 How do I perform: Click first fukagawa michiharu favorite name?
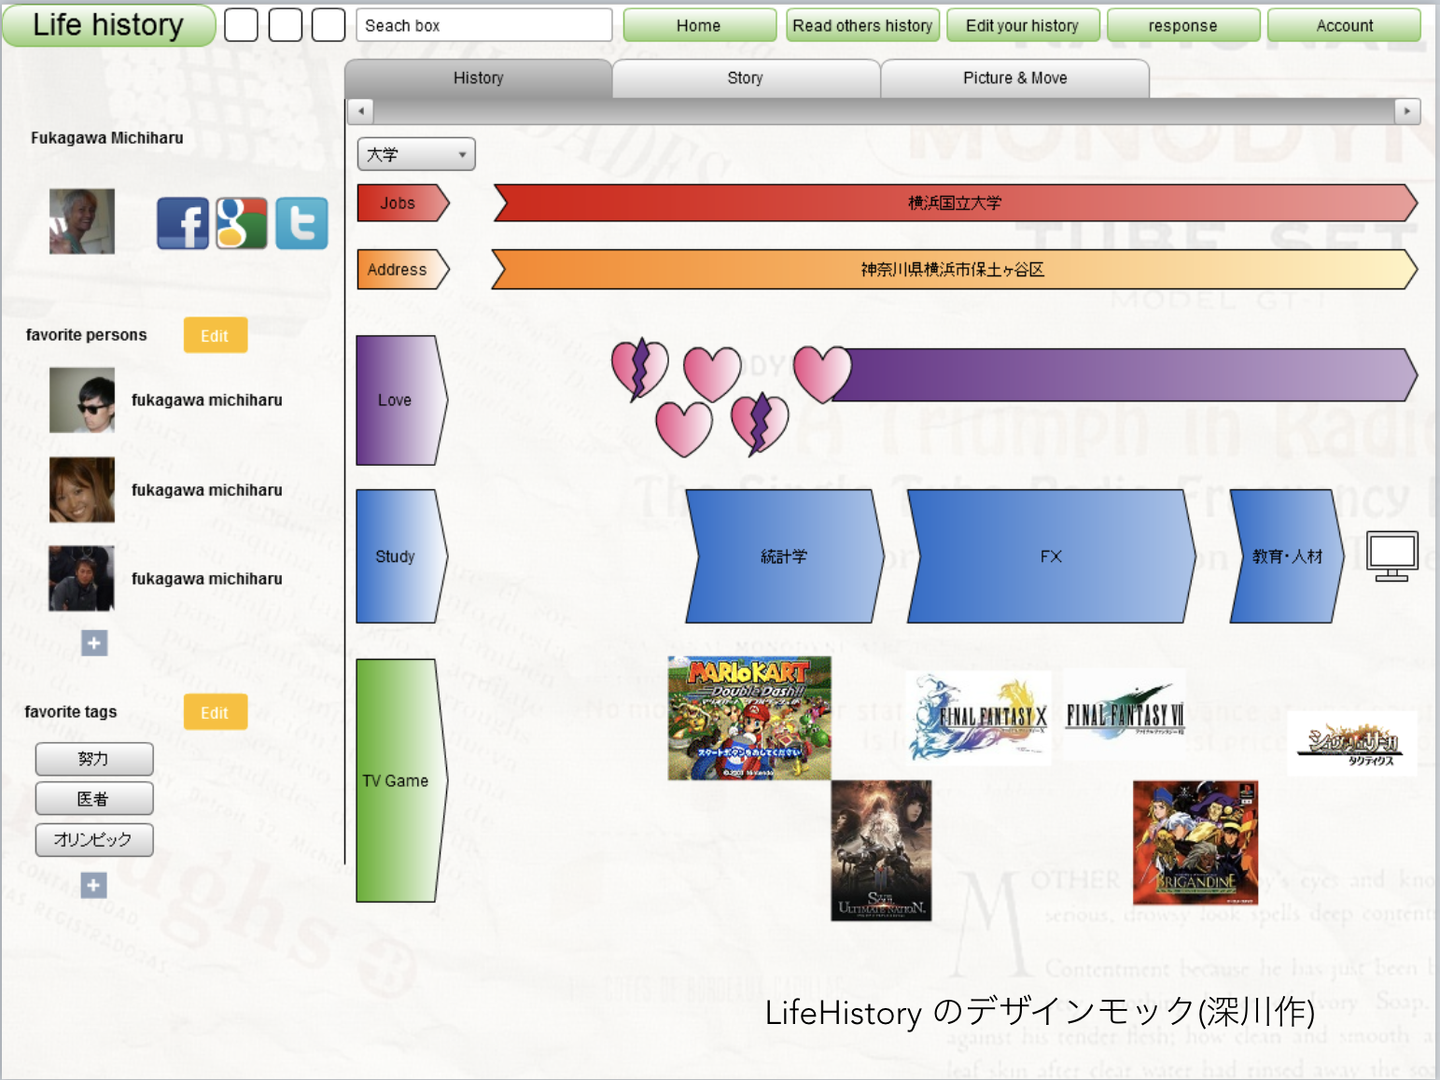(x=207, y=400)
